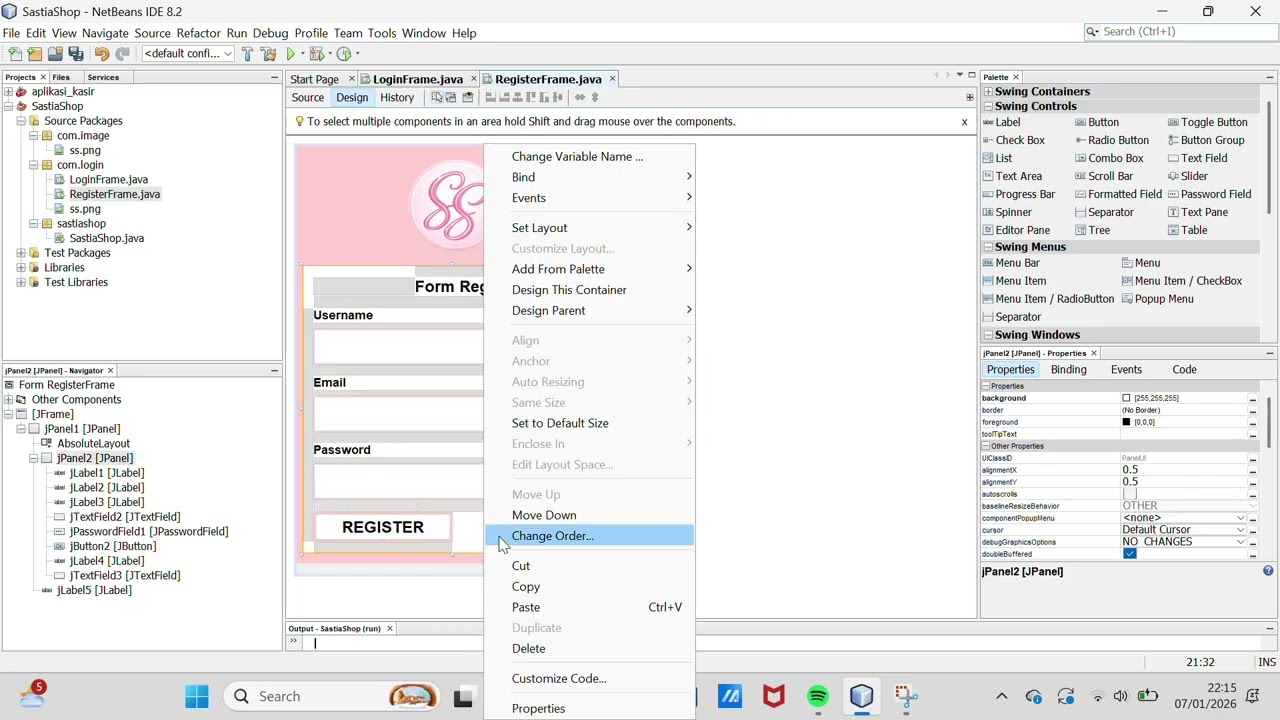Screen dimensions: 1280x720
Task: Click the Save All toolbar icon
Action: (75, 54)
